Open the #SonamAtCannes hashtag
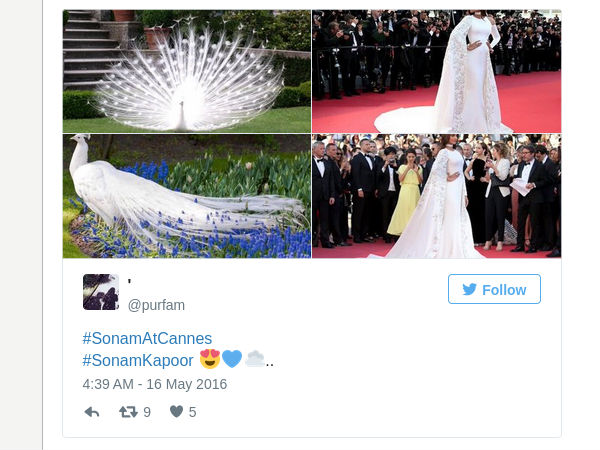The height and width of the screenshot is (450, 600). pyautogui.click(x=147, y=338)
